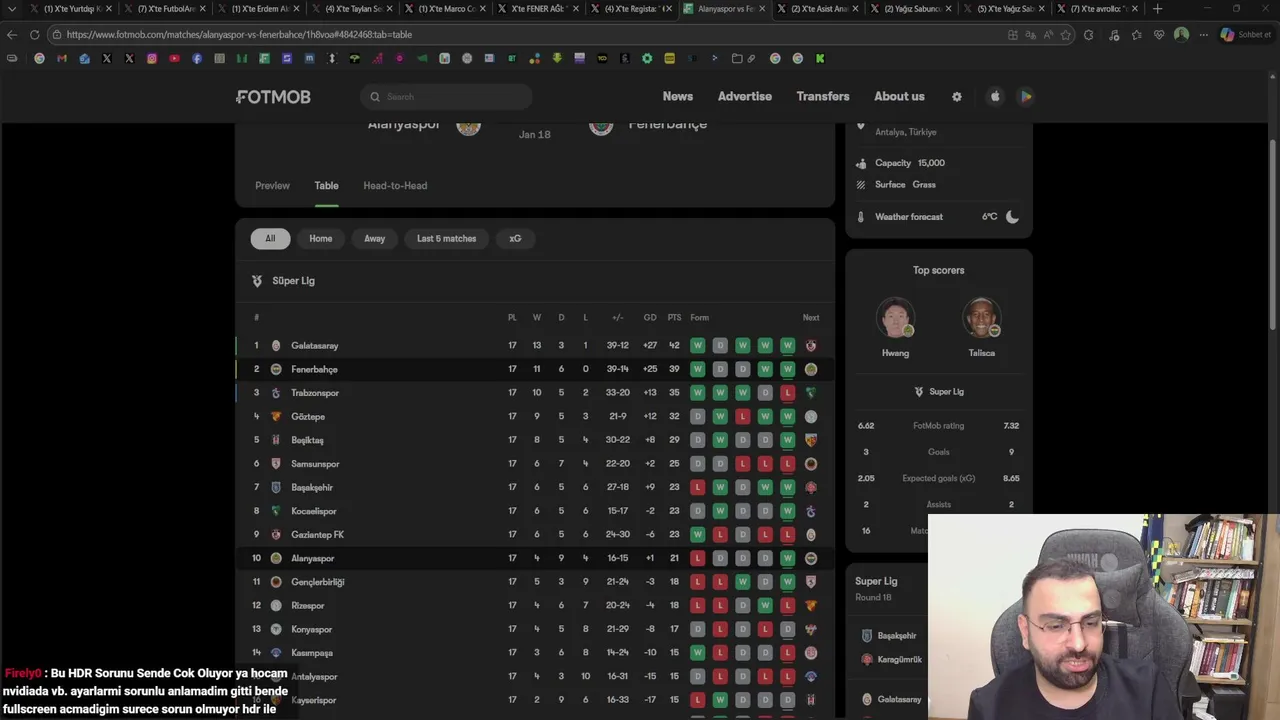Image resolution: width=1280 pixels, height=720 pixels.
Task: Open the browser three-dots menu
Action: click(x=1206, y=35)
